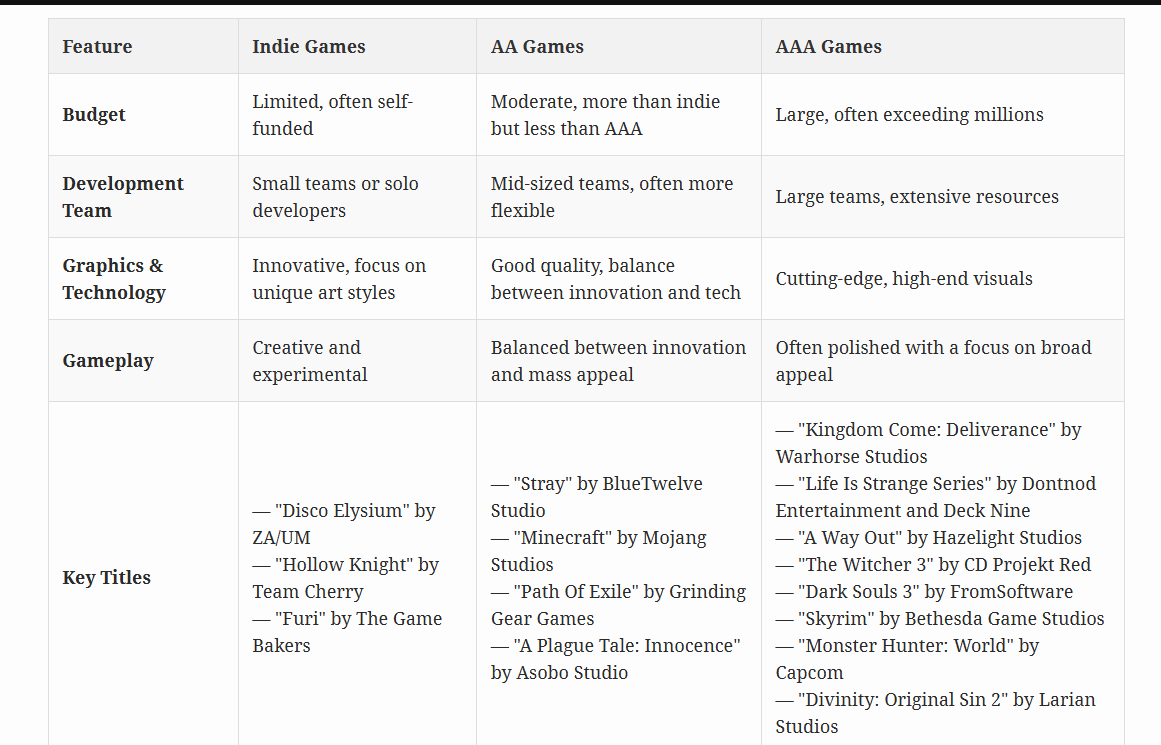Click the "Small teams or solo developers" cell
This screenshot has width=1161, height=745.
pyautogui.click(x=335, y=197)
